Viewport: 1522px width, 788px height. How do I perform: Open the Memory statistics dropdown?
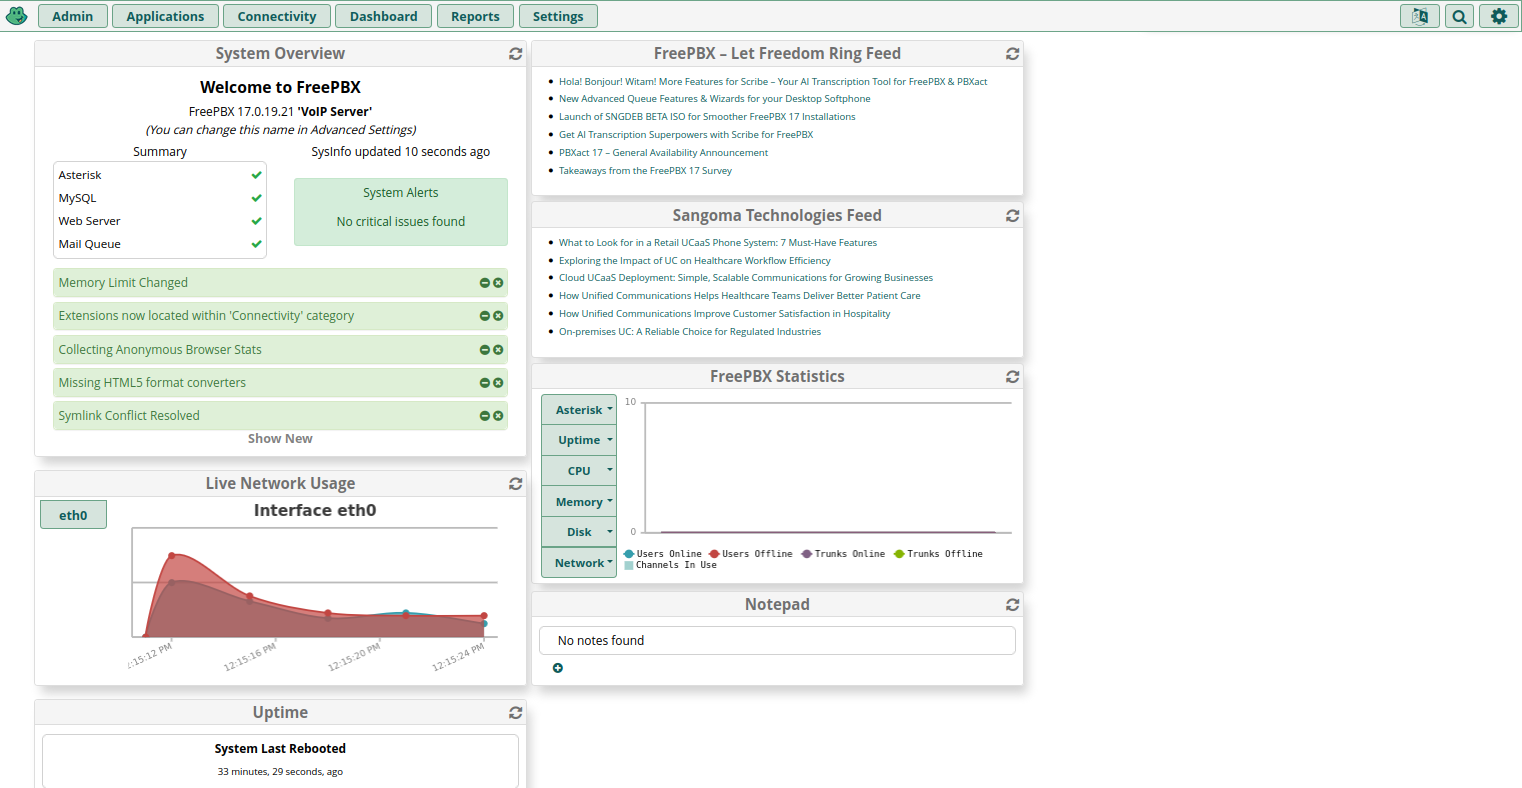tap(579, 502)
